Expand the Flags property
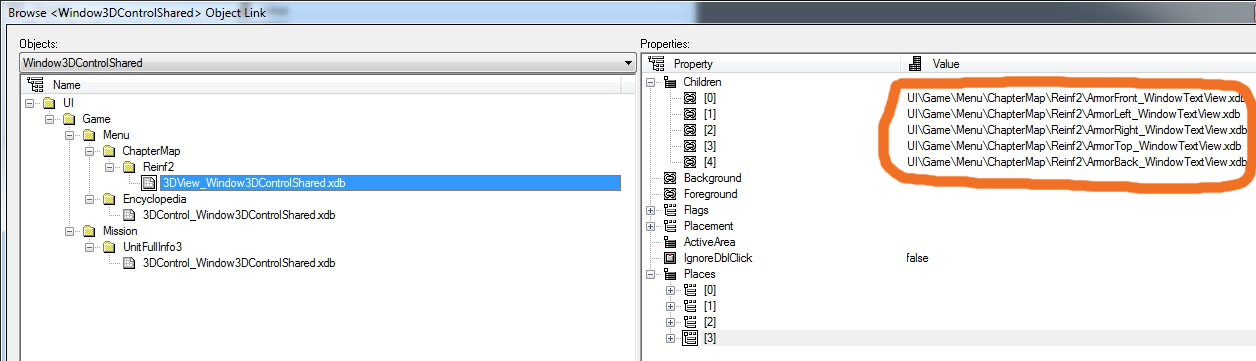 pos(652,210)
